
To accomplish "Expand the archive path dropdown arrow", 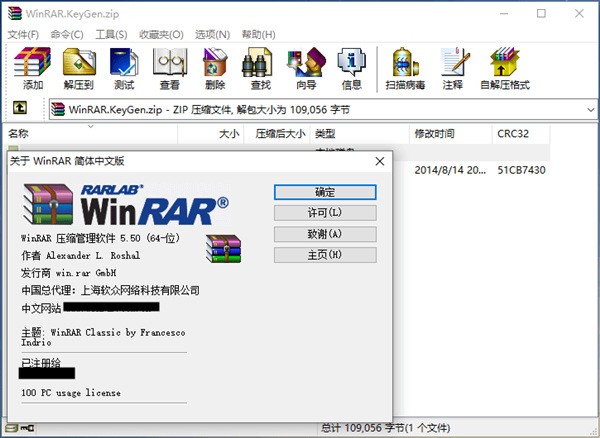I will tap(590, 110).
